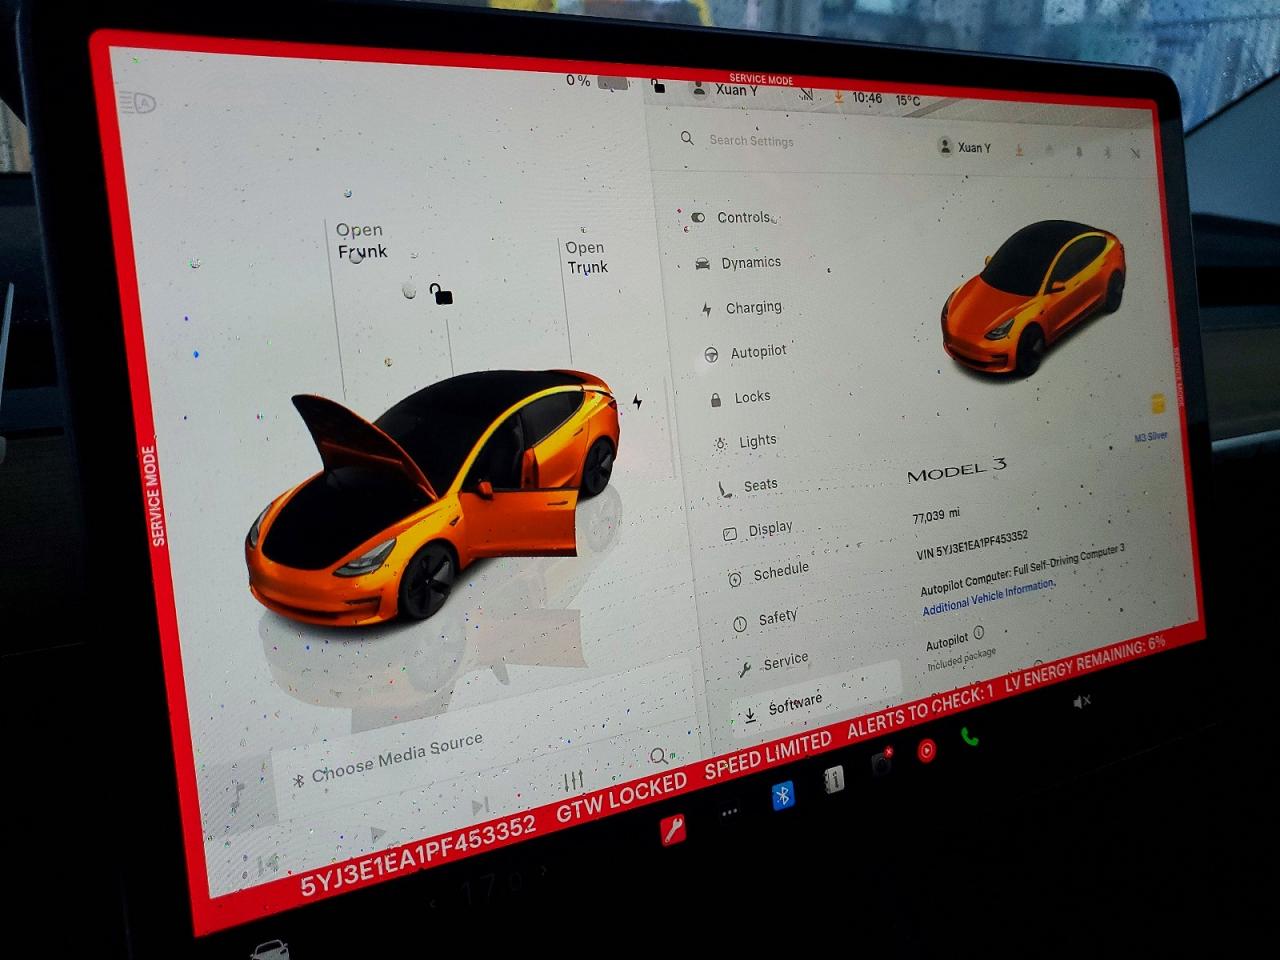The width and height of the screenshot is (1280, 960).
Task: Tap Autopilot Computer: Full Self-Driving Computer 3 text
Action: click(x=1022, y=570)
